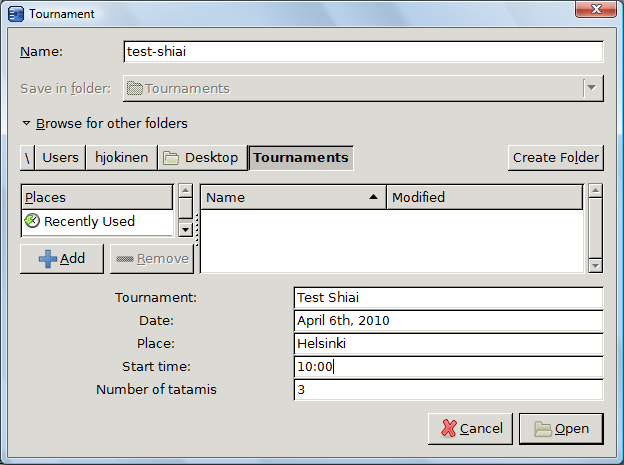The width and height of the screenshot is (624, 465).
Task: Select the Tournaments path button
Action: (x=301, y=158)
